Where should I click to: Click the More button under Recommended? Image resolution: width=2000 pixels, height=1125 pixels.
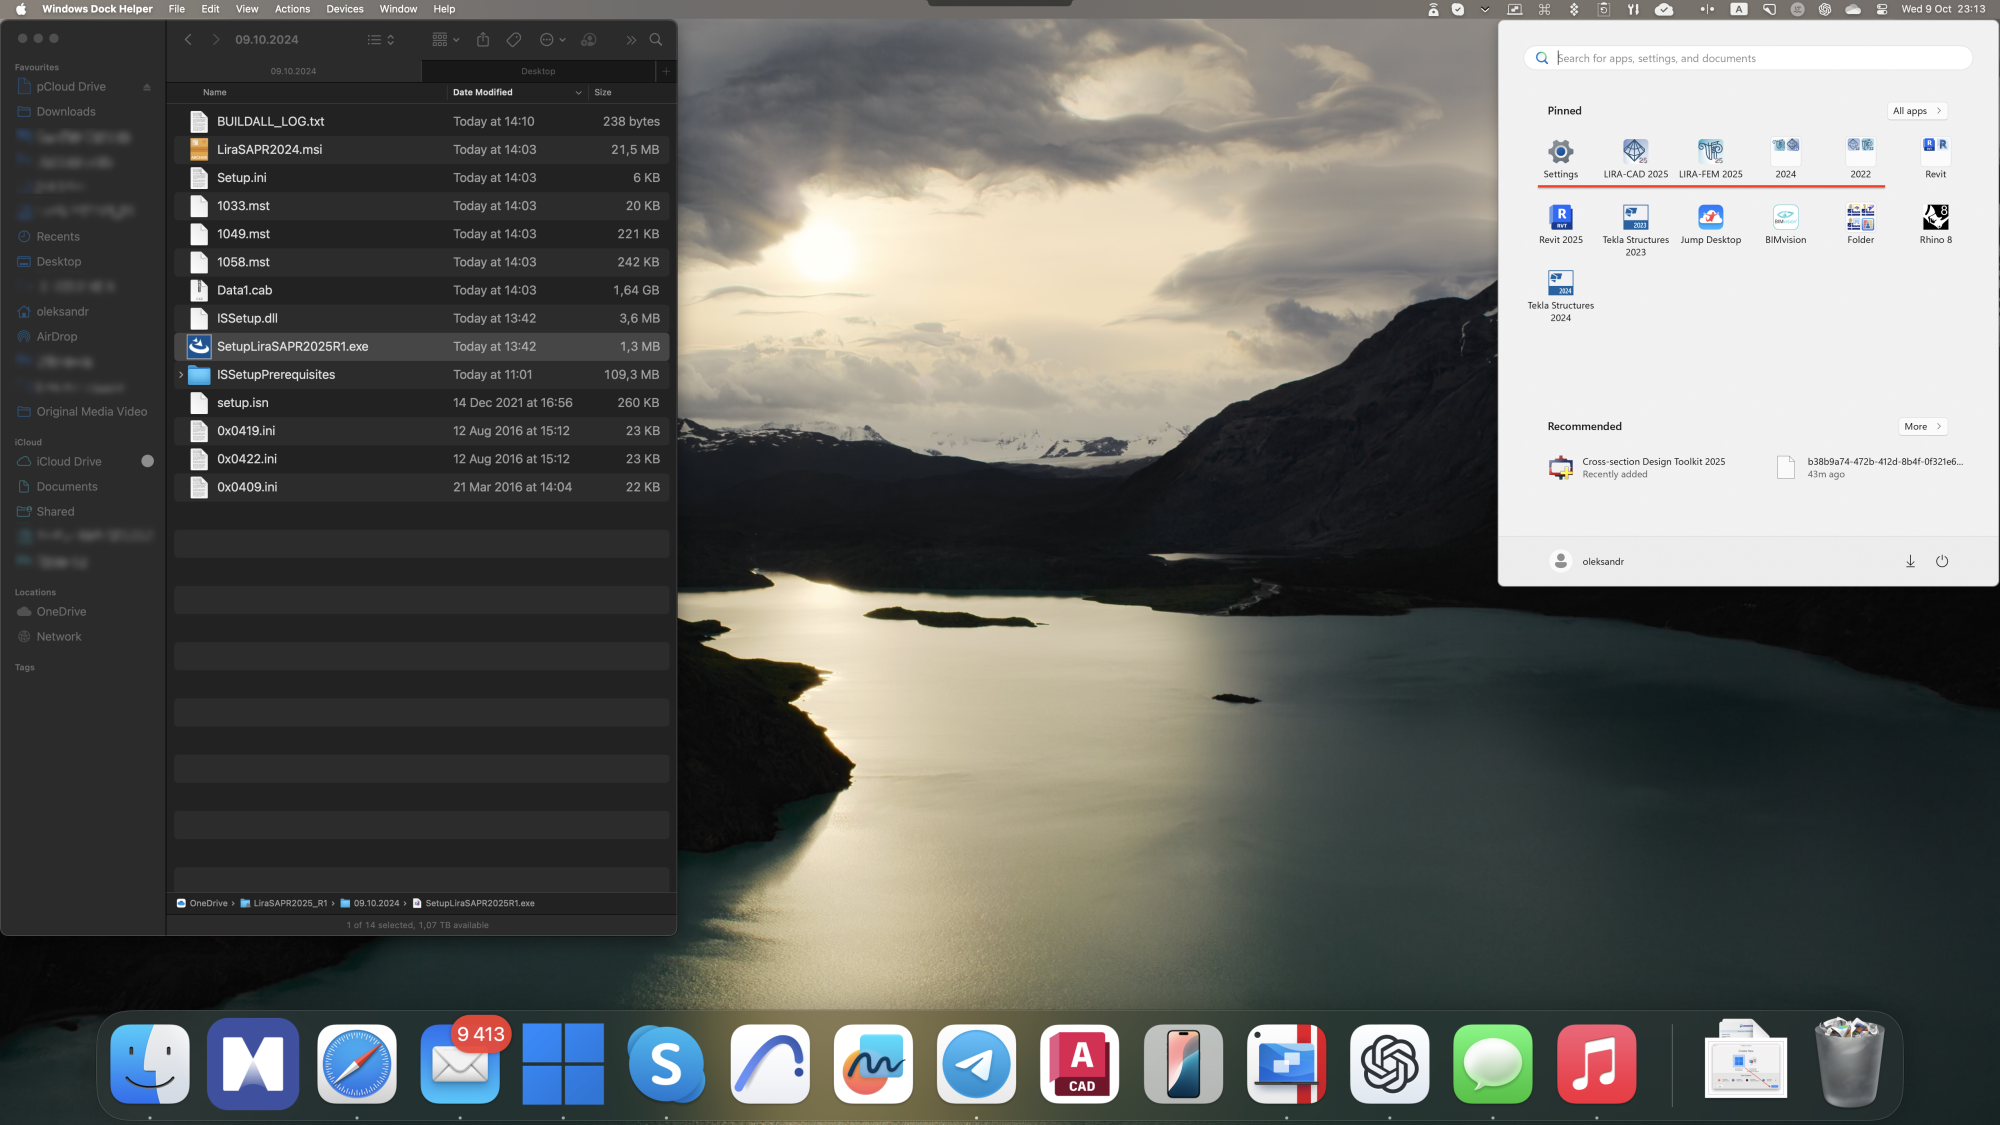(1922, 427)
